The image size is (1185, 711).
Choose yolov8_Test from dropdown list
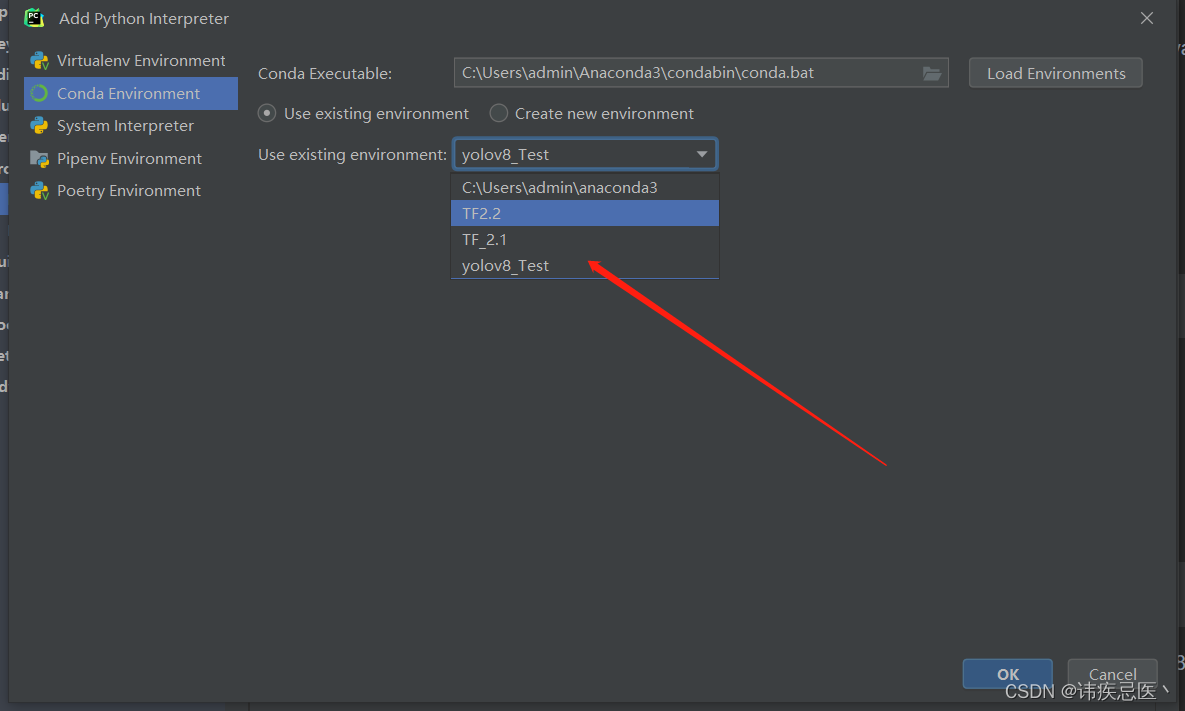point(585,265)
